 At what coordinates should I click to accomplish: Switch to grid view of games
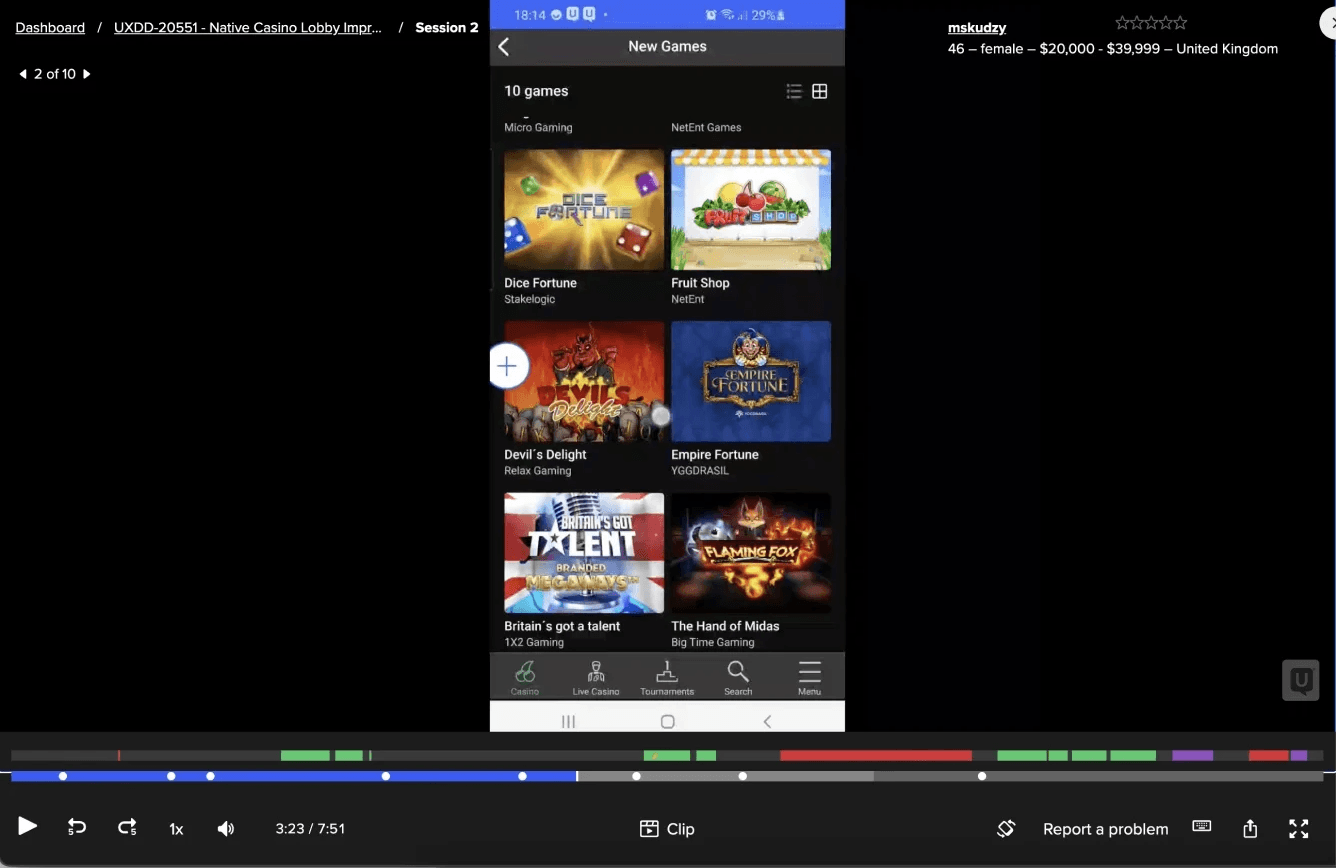[x=820, y=91]
